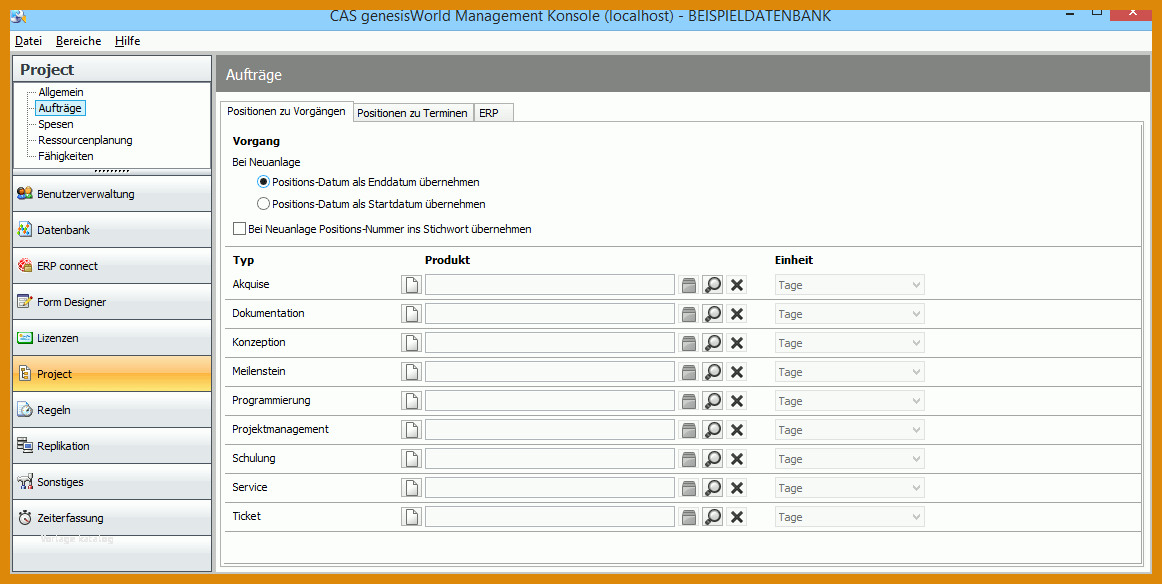
Task: Open the Einheit dropdown for Service
Action: [x=849, y=488]
